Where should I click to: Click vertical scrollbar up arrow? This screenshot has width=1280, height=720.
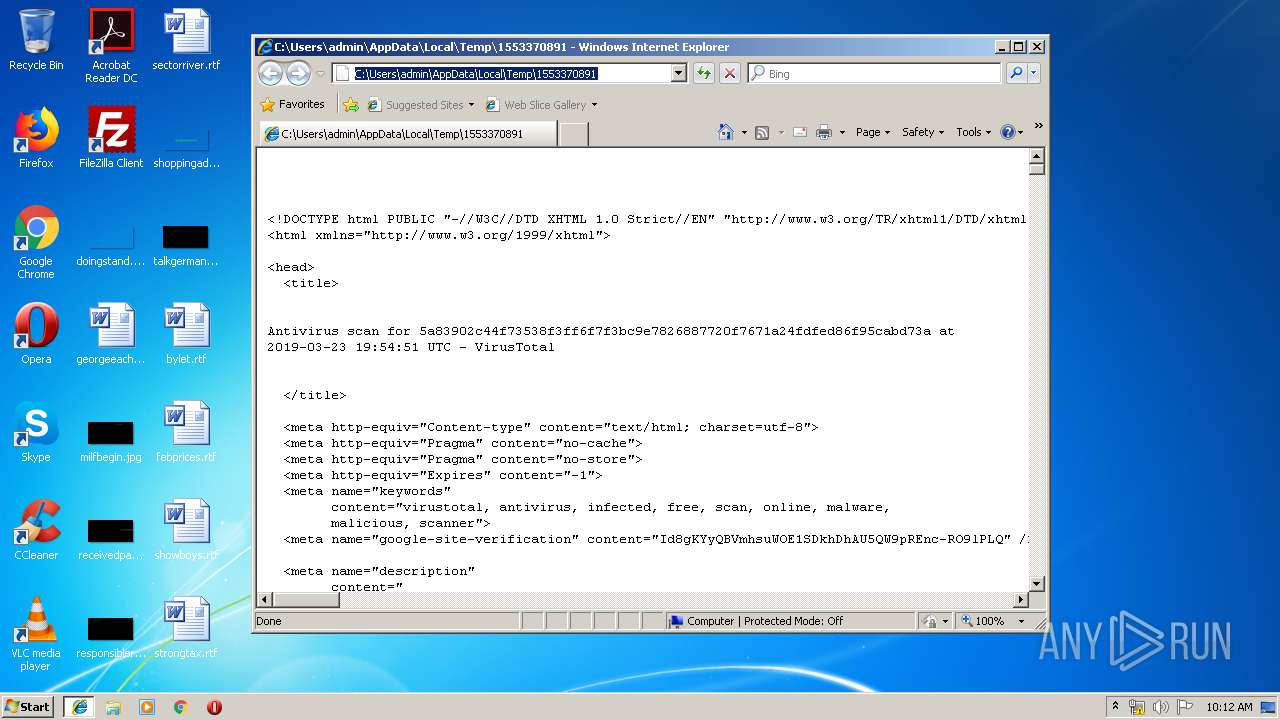(1036, 155)
